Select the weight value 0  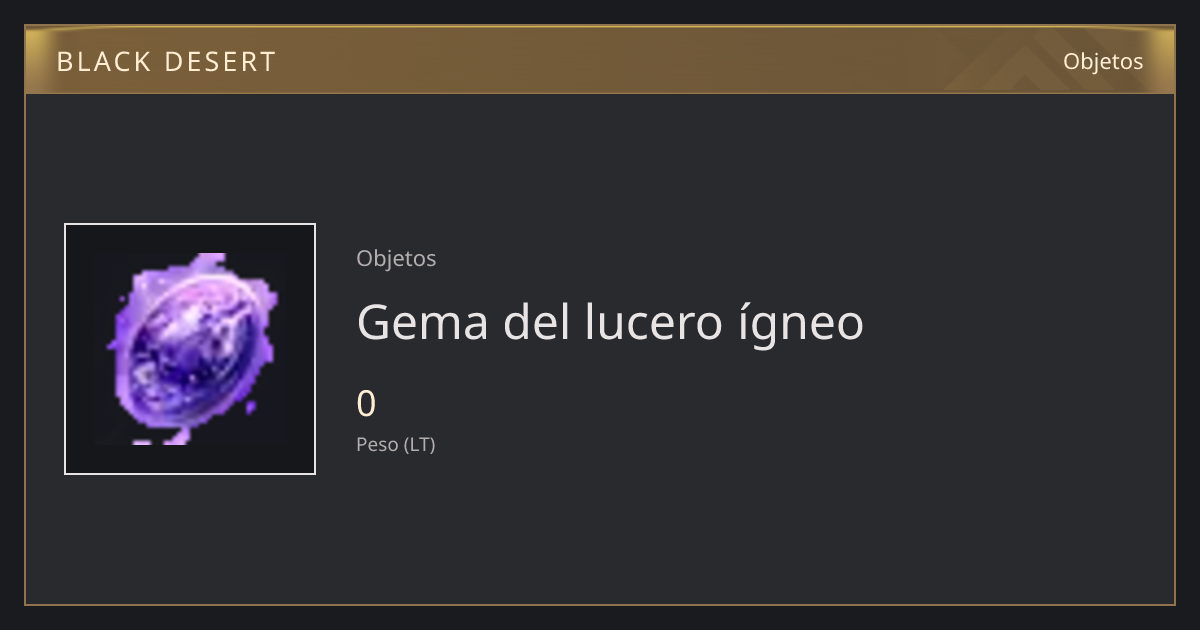pyautogui.click(x=366, y=404)
